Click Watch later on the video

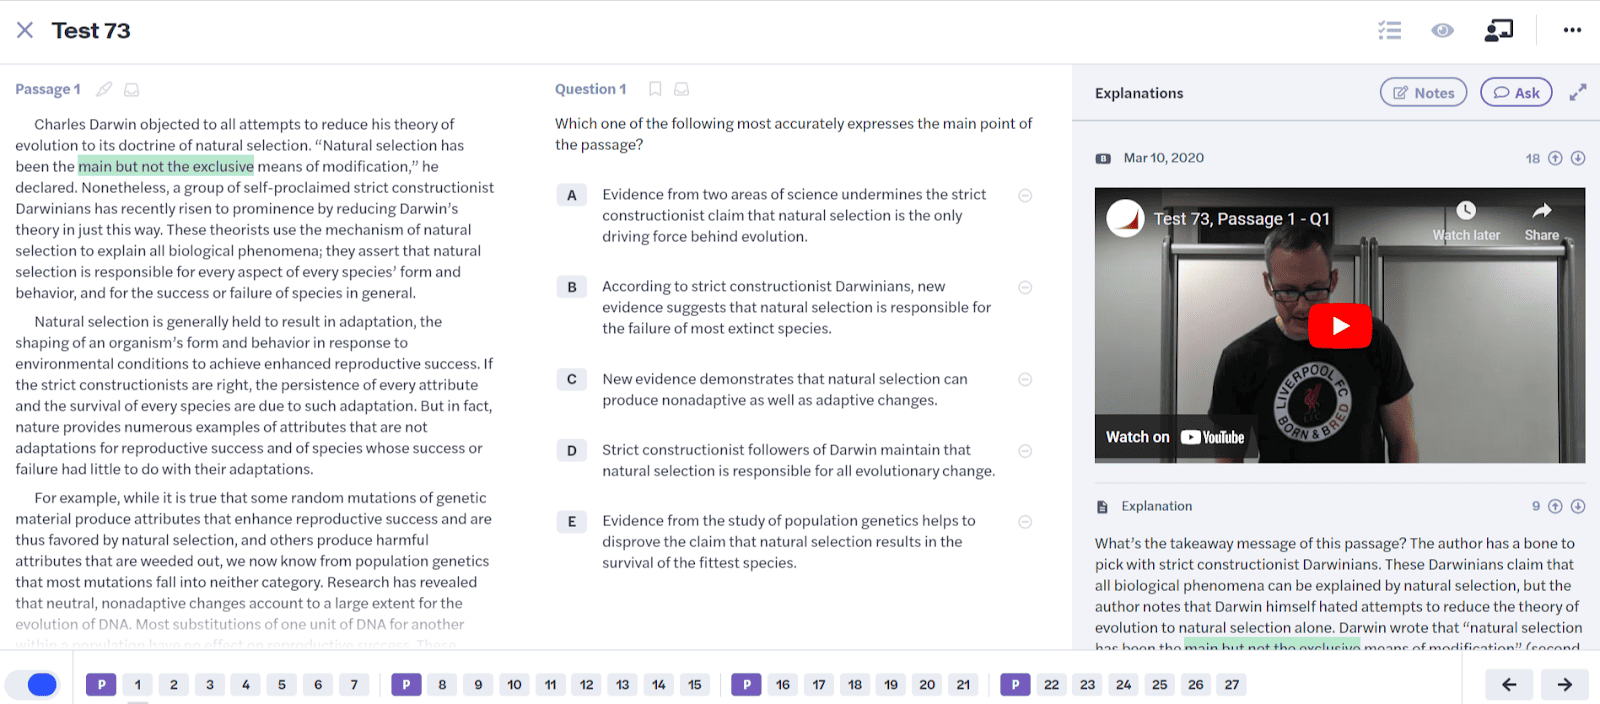pos(1466,221)
